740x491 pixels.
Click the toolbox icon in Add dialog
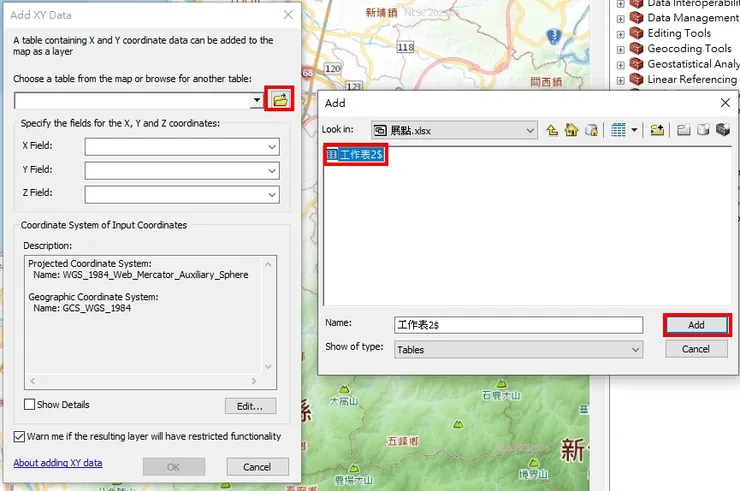[723, 129]
